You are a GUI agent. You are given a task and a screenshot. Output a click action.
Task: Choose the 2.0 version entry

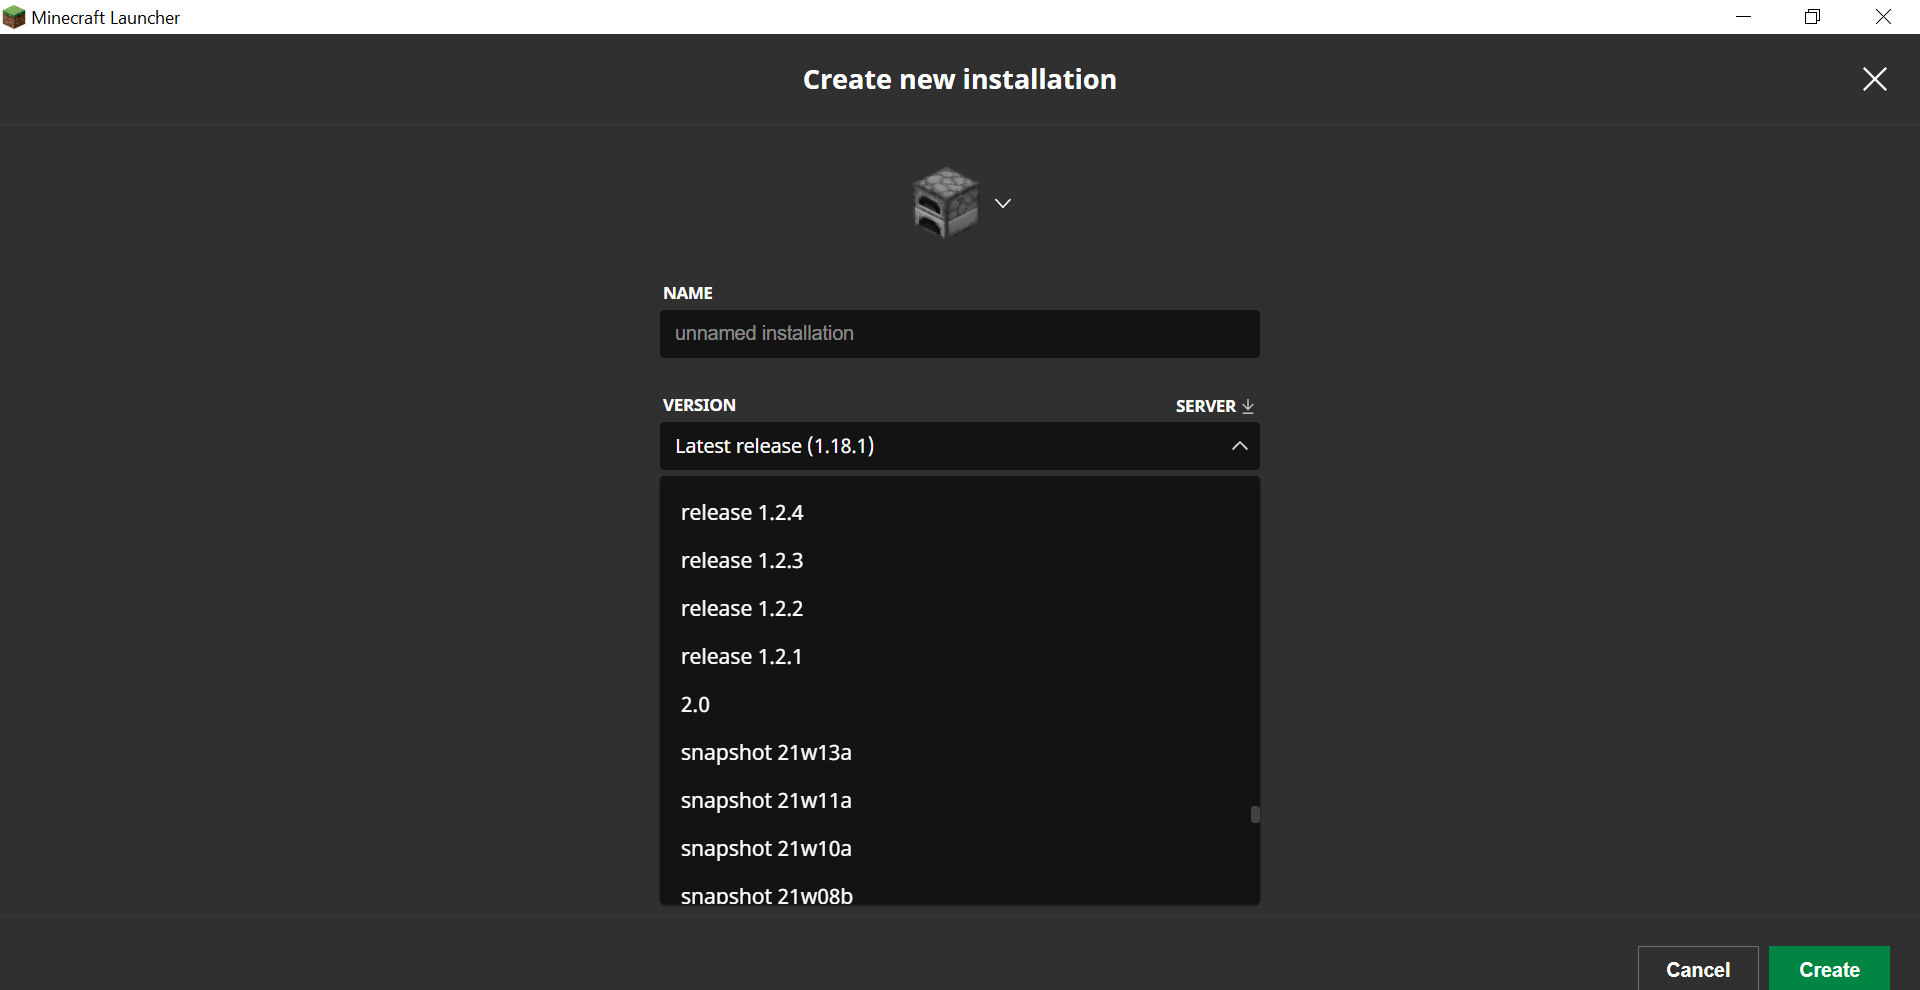[695, 705]
